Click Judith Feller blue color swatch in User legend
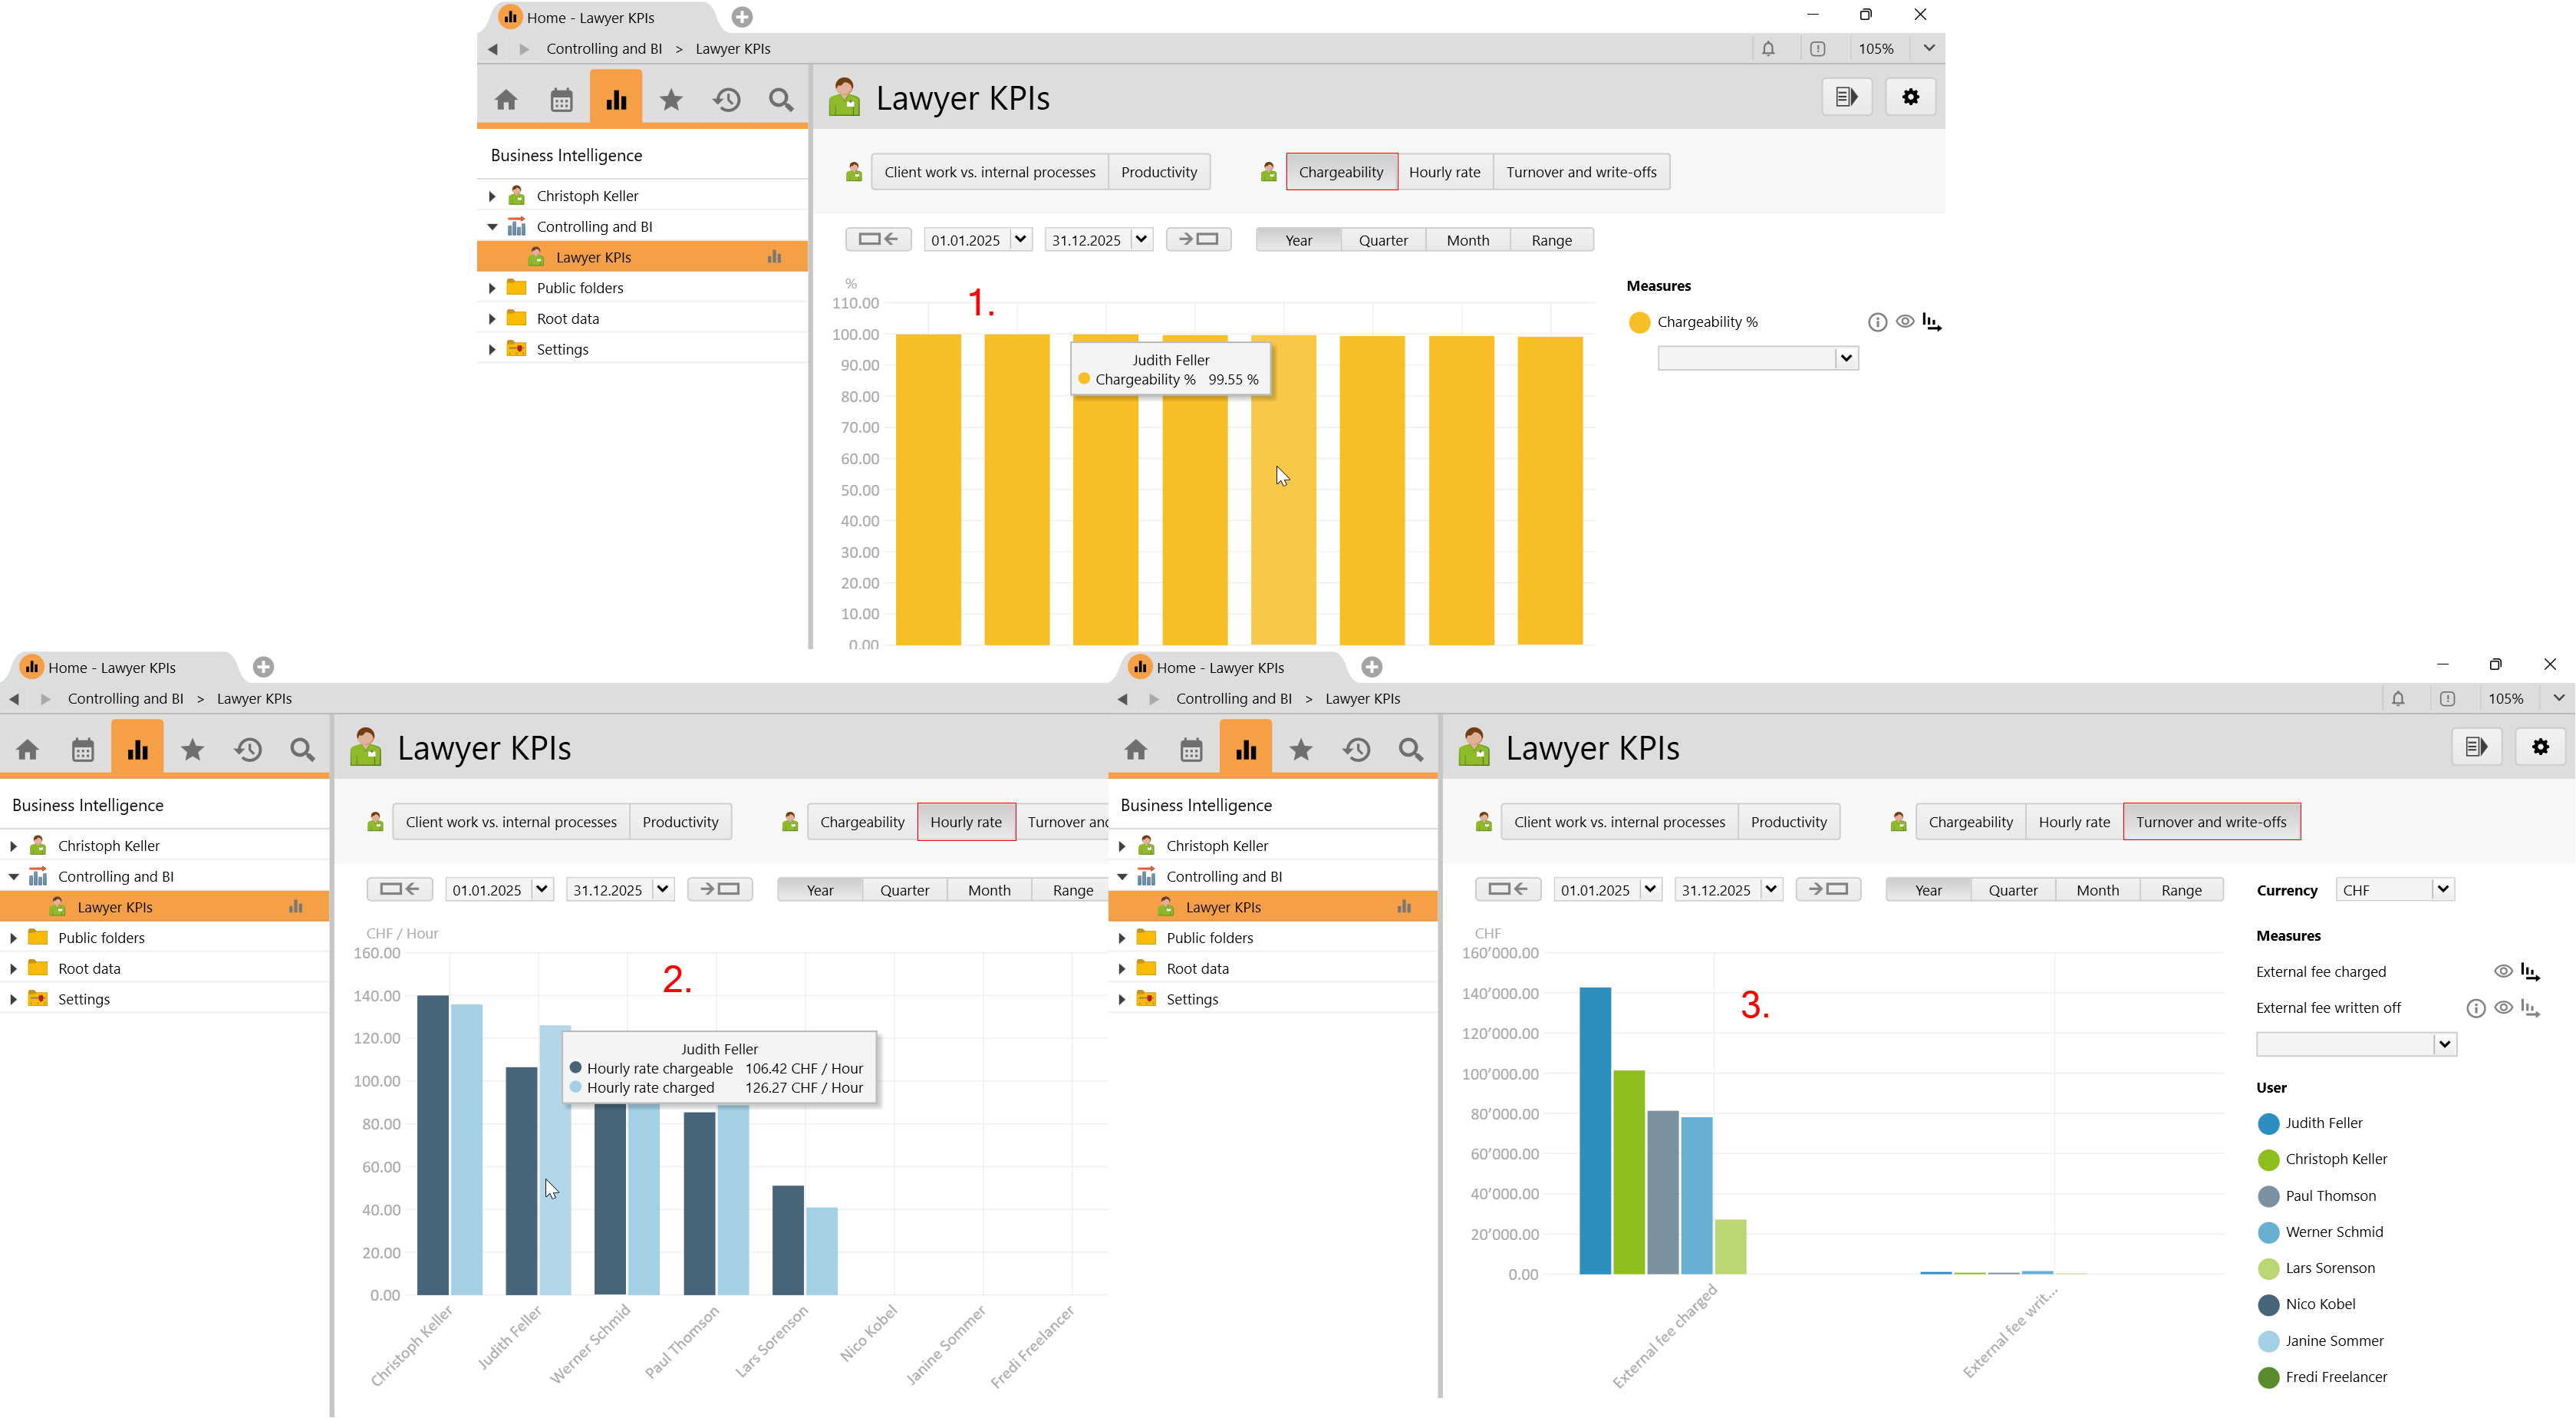This screenshot has width=2576, height=1418. [2268, 1123]
